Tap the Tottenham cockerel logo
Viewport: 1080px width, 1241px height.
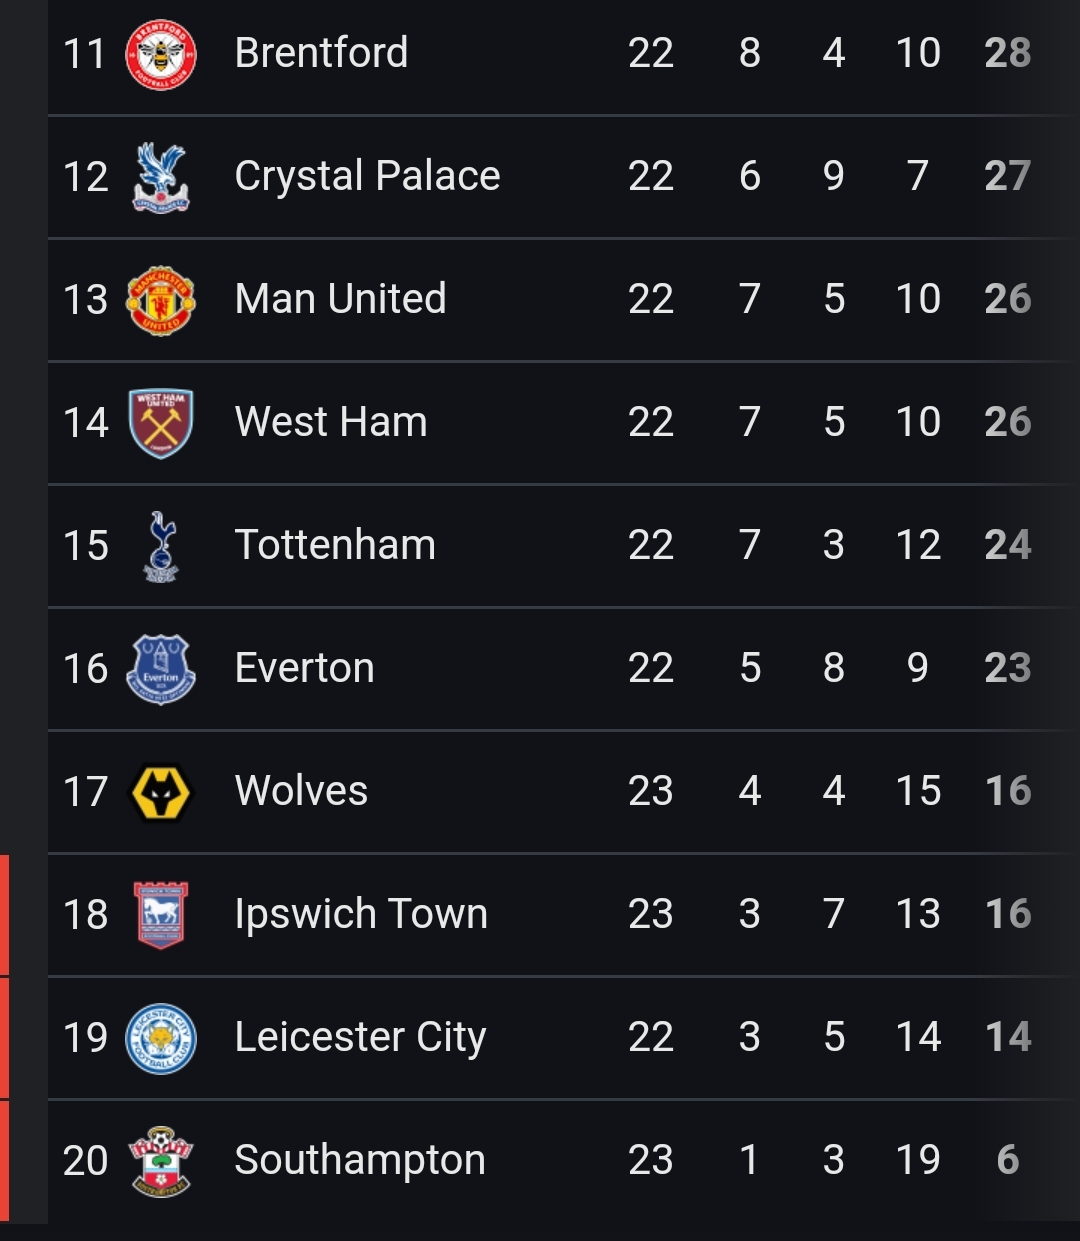pyautogui.click(x=161, y=546)
